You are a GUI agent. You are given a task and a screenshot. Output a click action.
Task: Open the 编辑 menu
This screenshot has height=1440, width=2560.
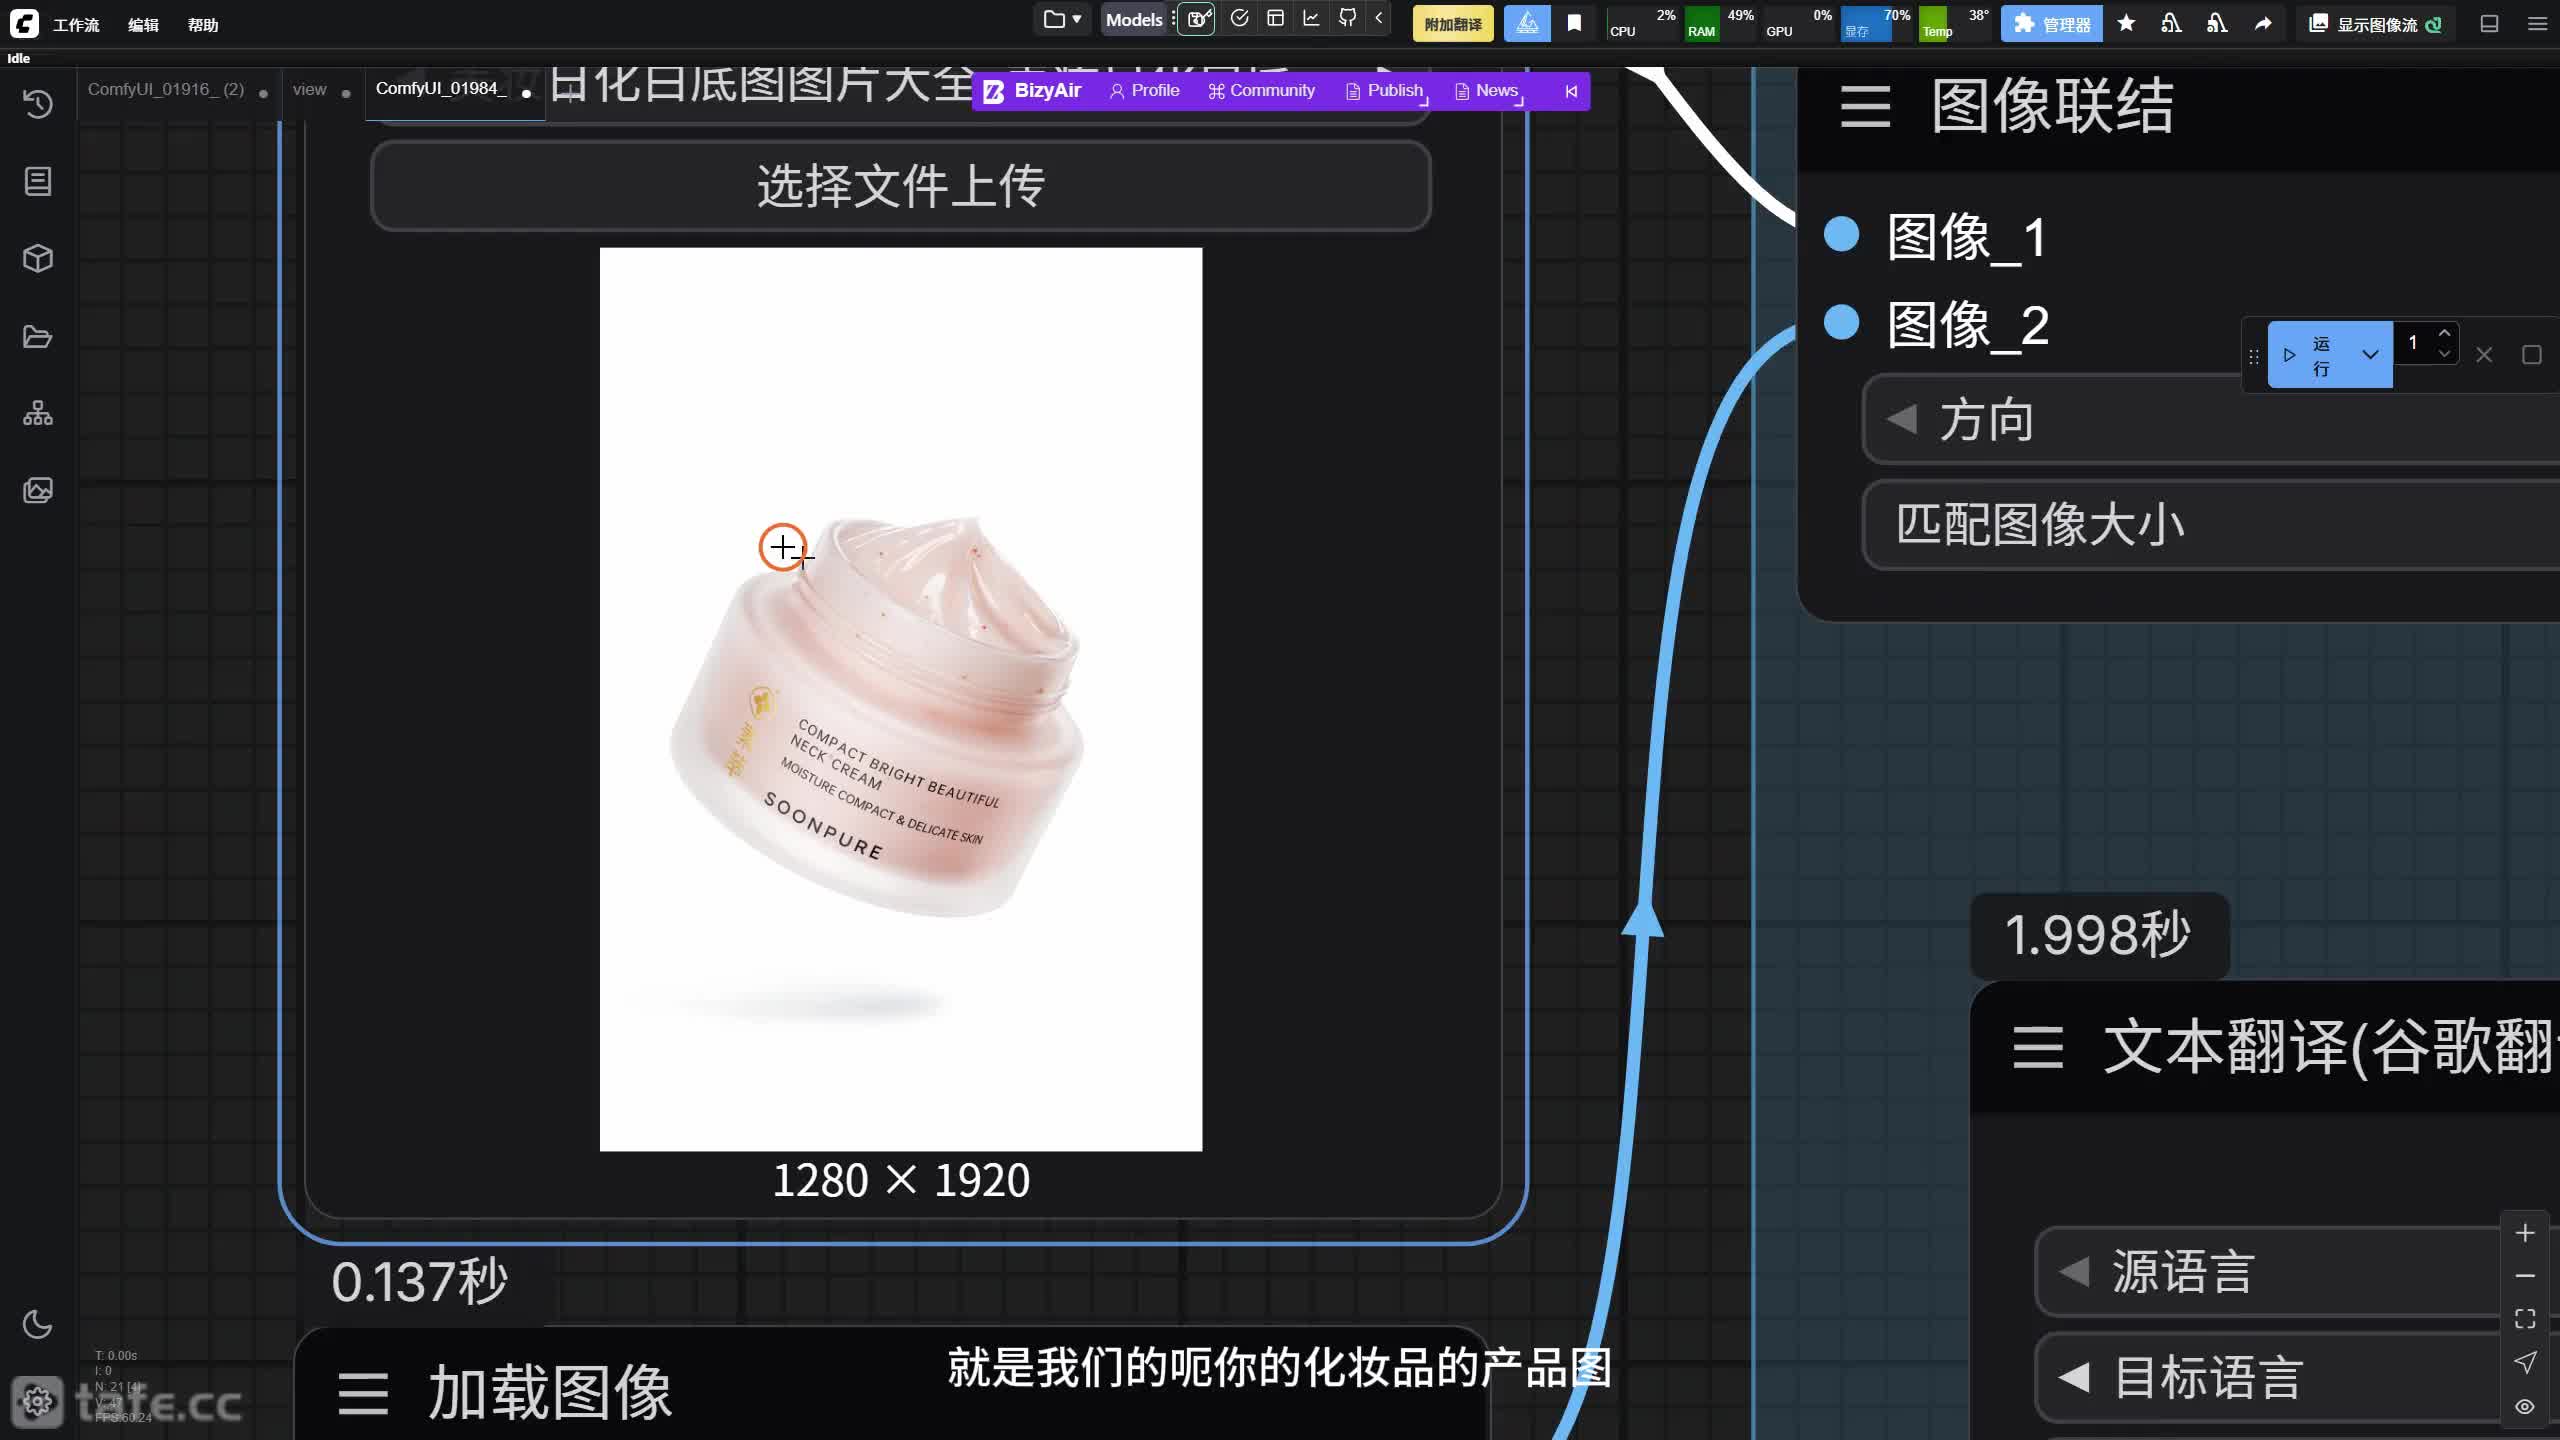(x=143, y=25)
